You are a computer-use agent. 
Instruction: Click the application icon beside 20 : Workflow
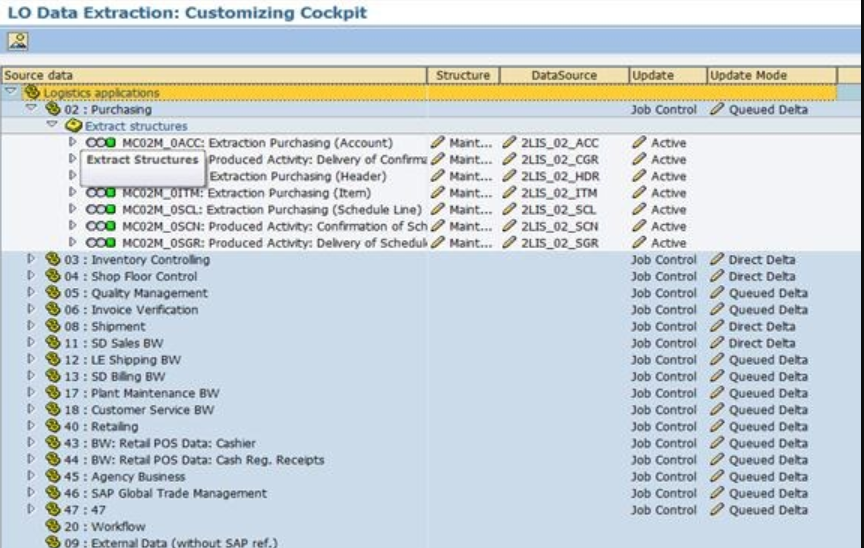coord(53,525)
